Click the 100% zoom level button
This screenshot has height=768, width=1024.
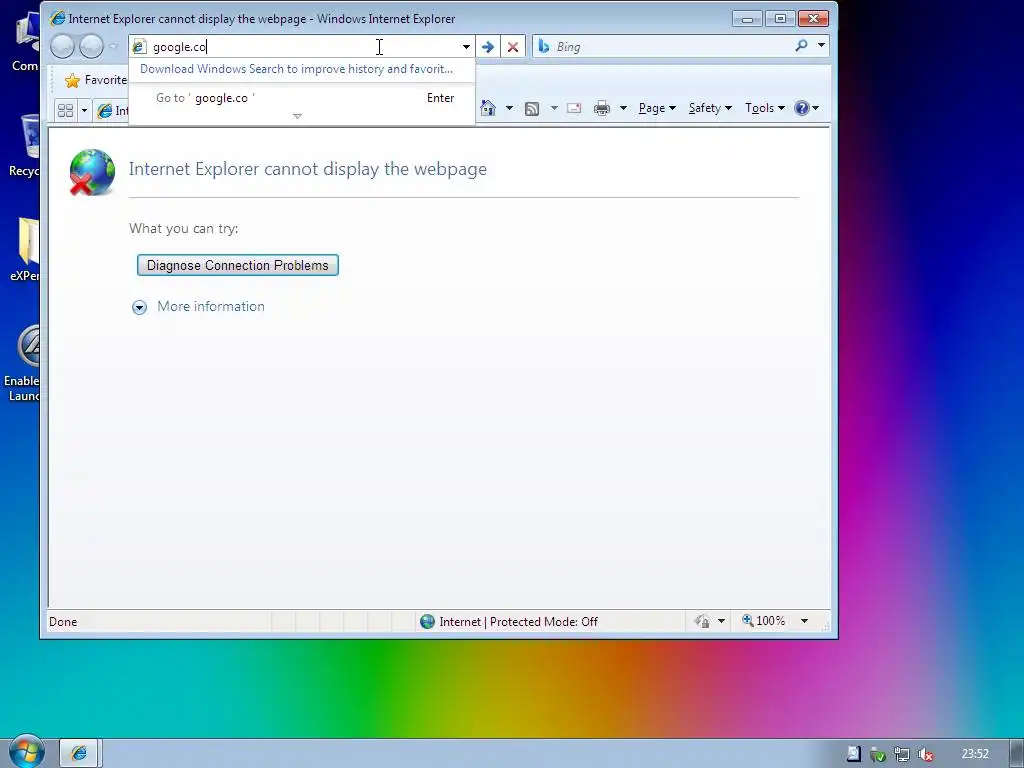pyautogui.click(x=763, y=621)
